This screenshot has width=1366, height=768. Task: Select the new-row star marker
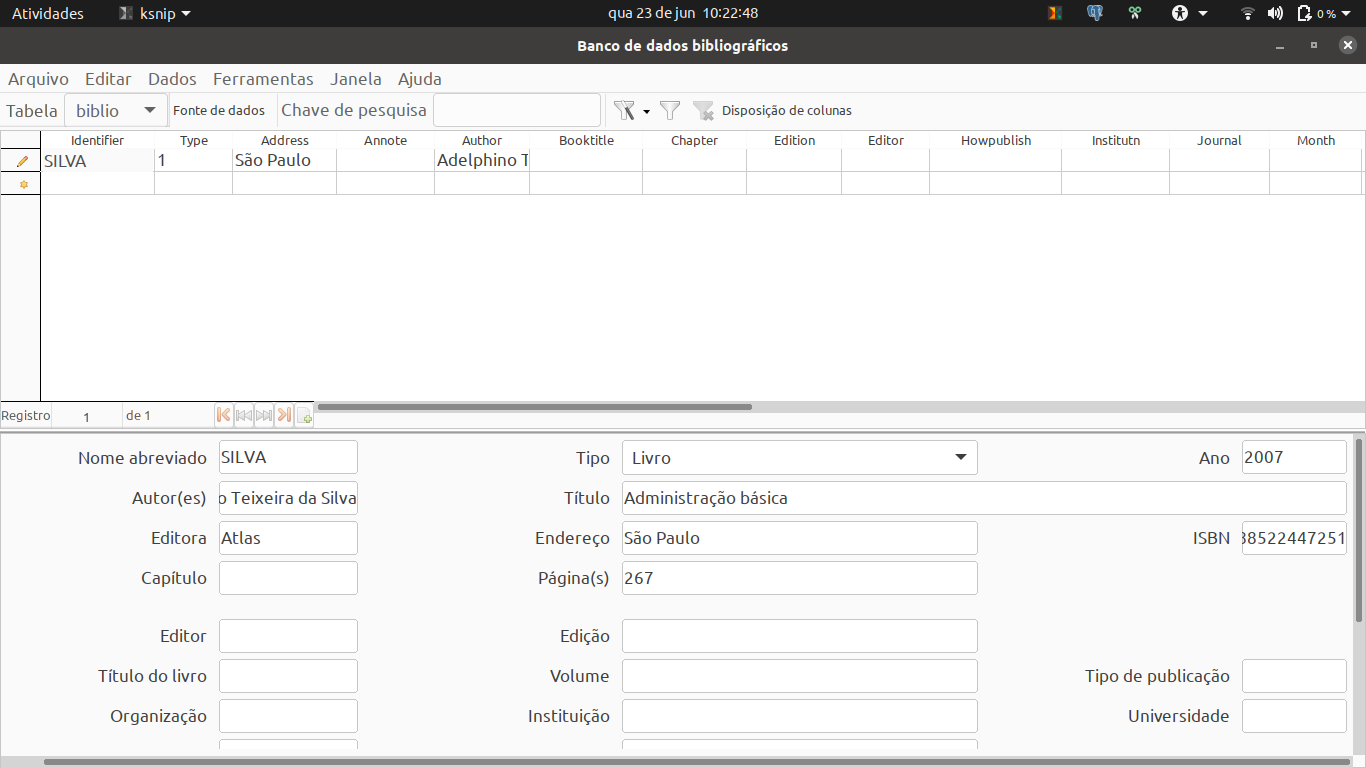point(21,184)
